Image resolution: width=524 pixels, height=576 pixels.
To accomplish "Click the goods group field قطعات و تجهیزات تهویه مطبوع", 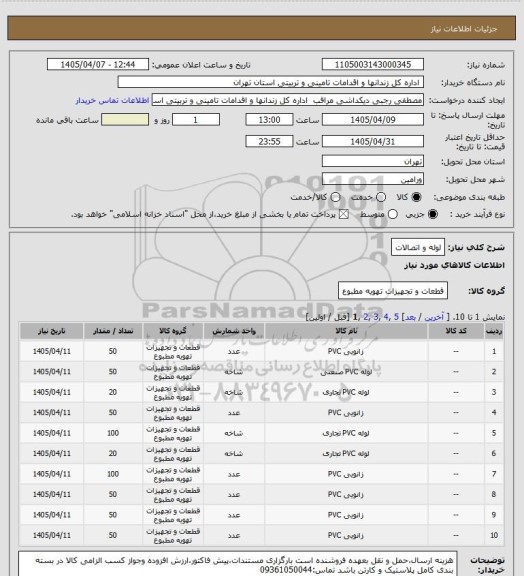I will click(x=392, y=291).
